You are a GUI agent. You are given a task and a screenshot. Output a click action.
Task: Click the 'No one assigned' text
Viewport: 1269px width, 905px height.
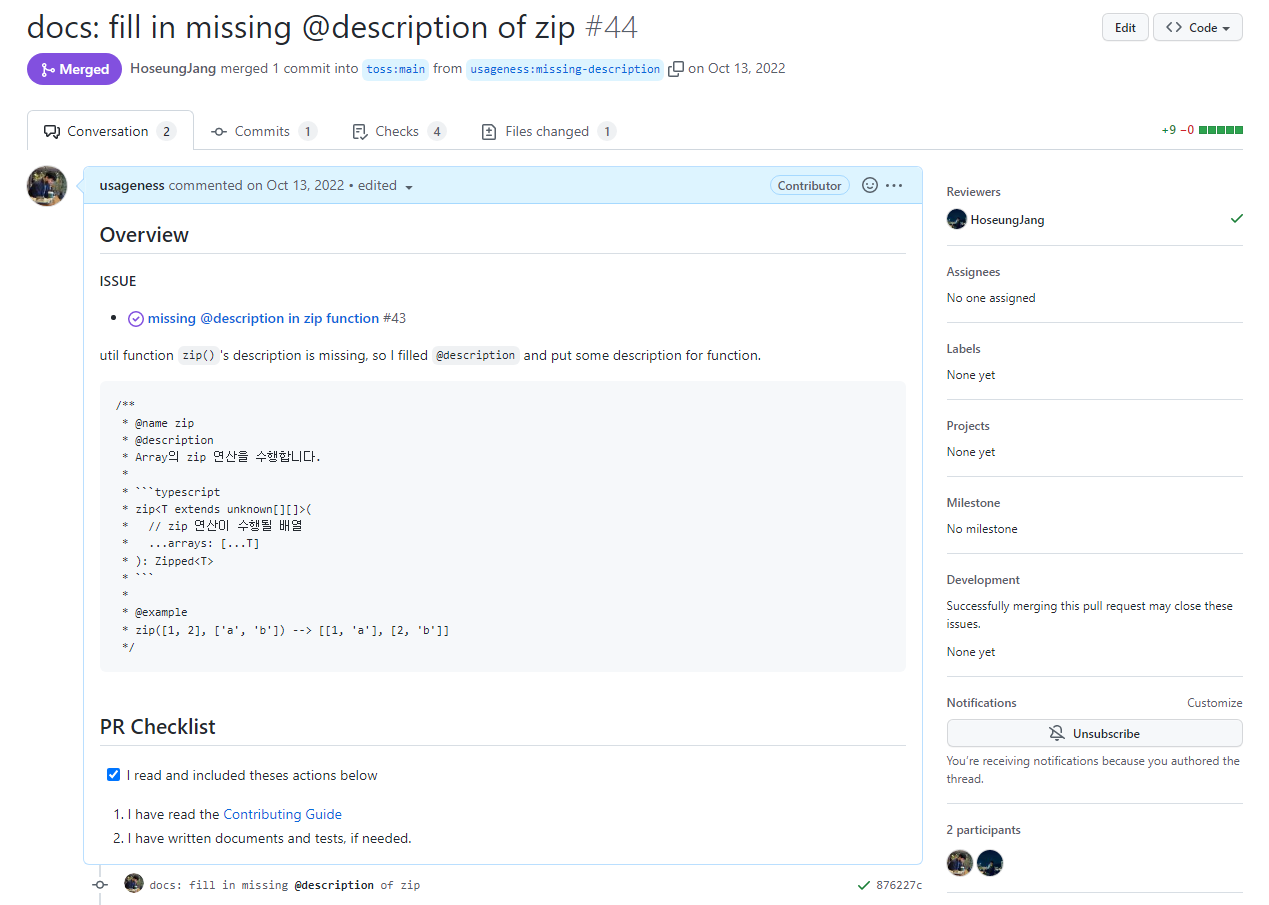coord(991,298)
